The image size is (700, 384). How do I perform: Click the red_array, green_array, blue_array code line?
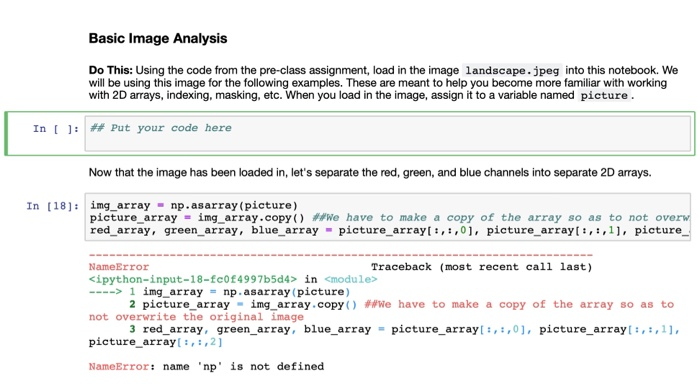(x=389, y=230)
